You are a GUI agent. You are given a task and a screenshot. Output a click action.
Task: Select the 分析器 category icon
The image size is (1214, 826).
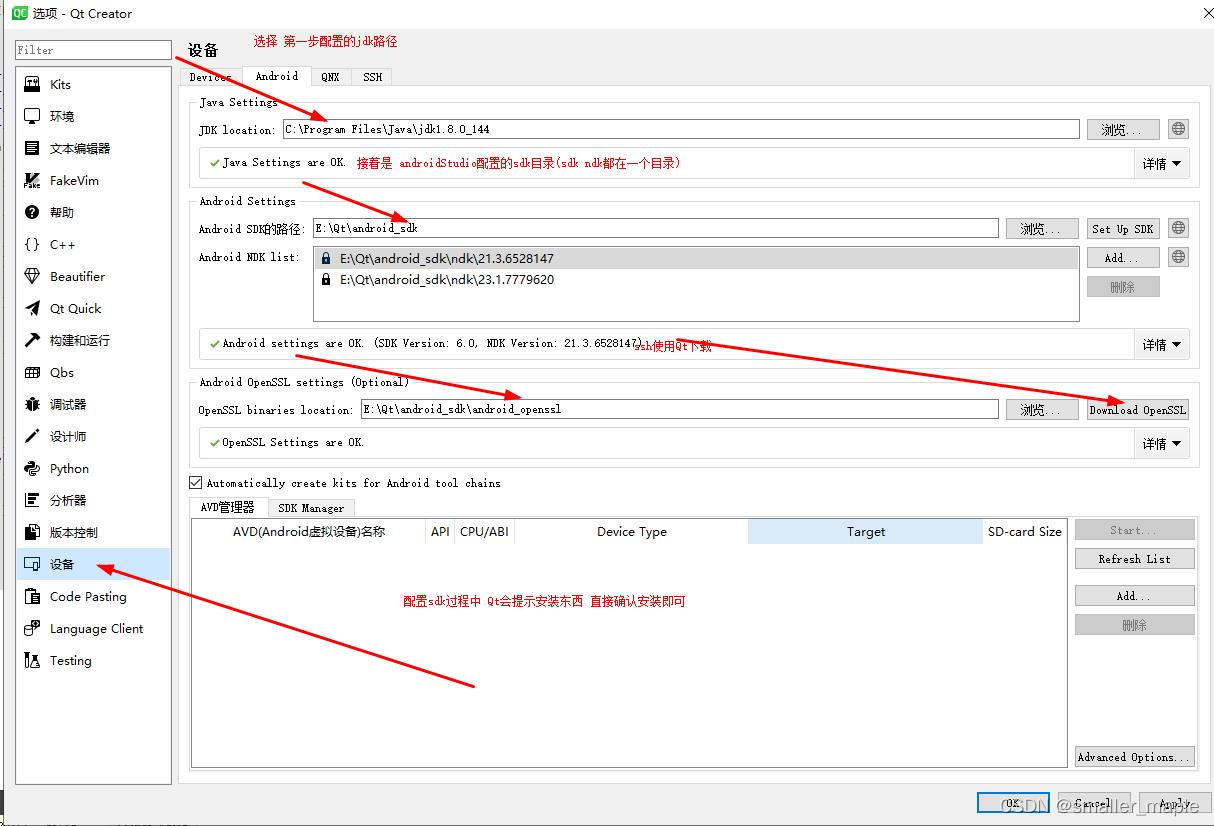[x=32, y=501]
